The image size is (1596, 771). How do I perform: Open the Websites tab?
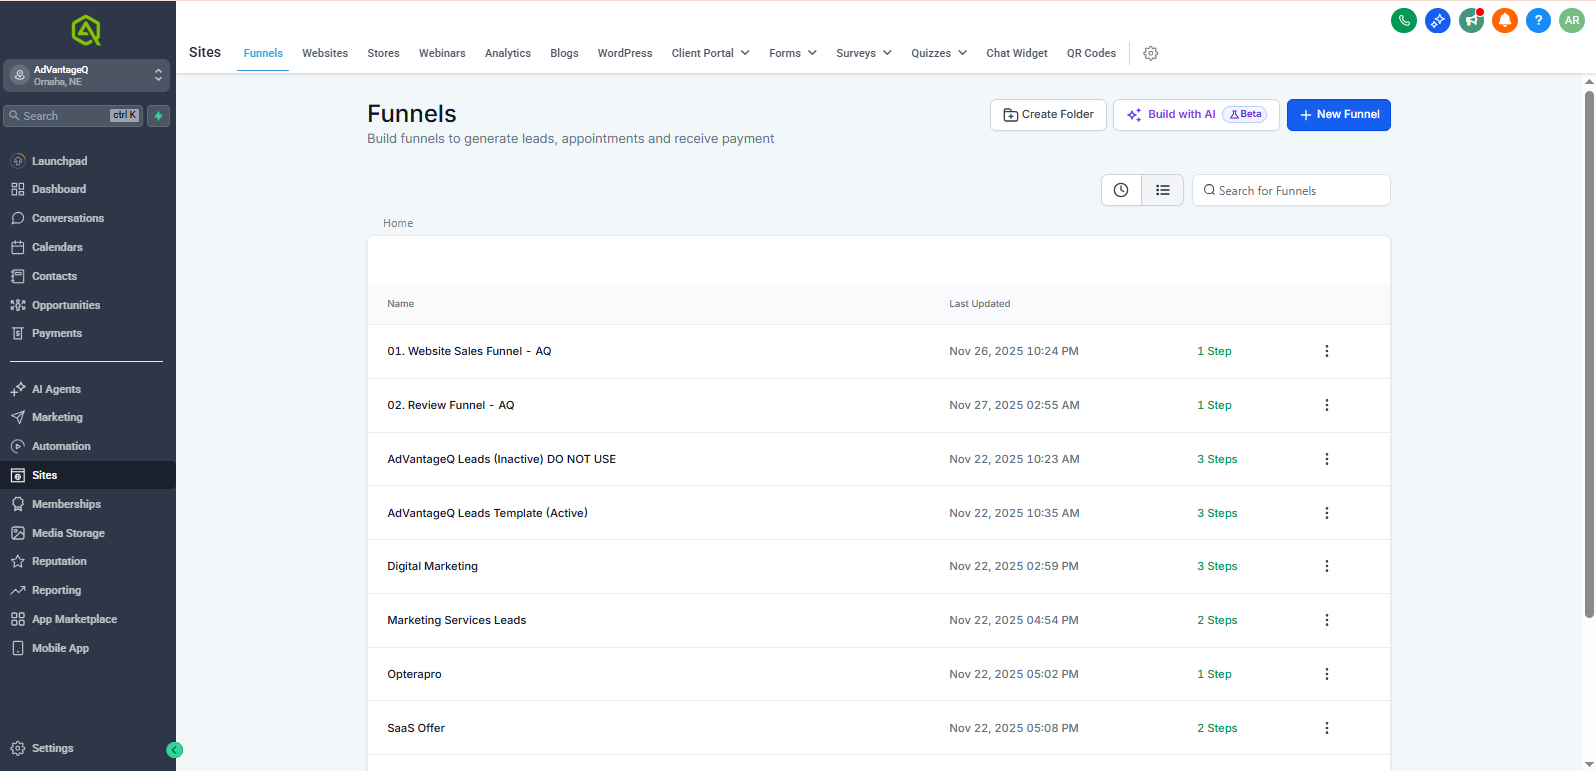[325, 53]
